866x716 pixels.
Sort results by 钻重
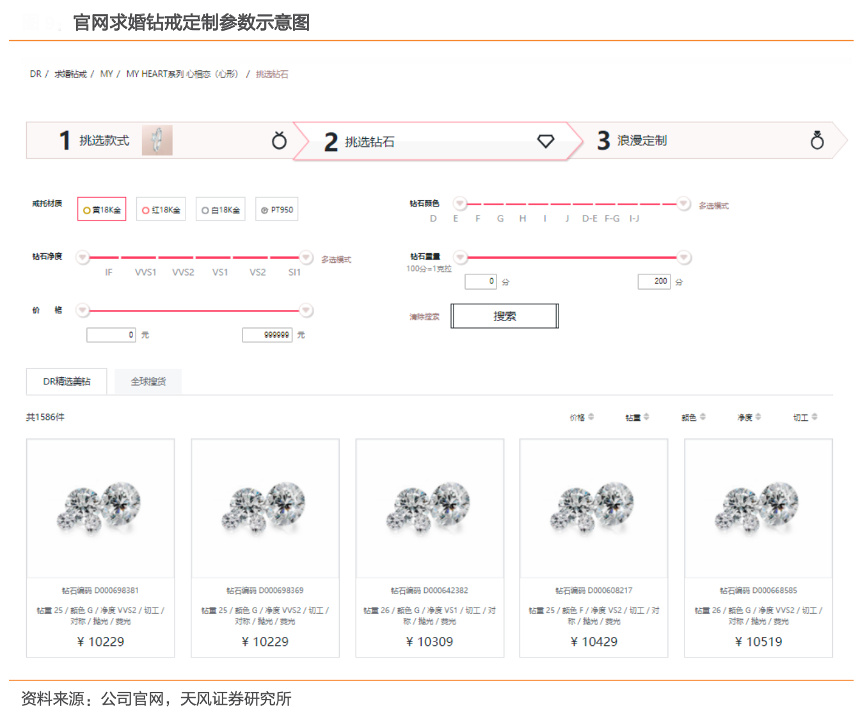pyautogui.click(x=638, y=417)
